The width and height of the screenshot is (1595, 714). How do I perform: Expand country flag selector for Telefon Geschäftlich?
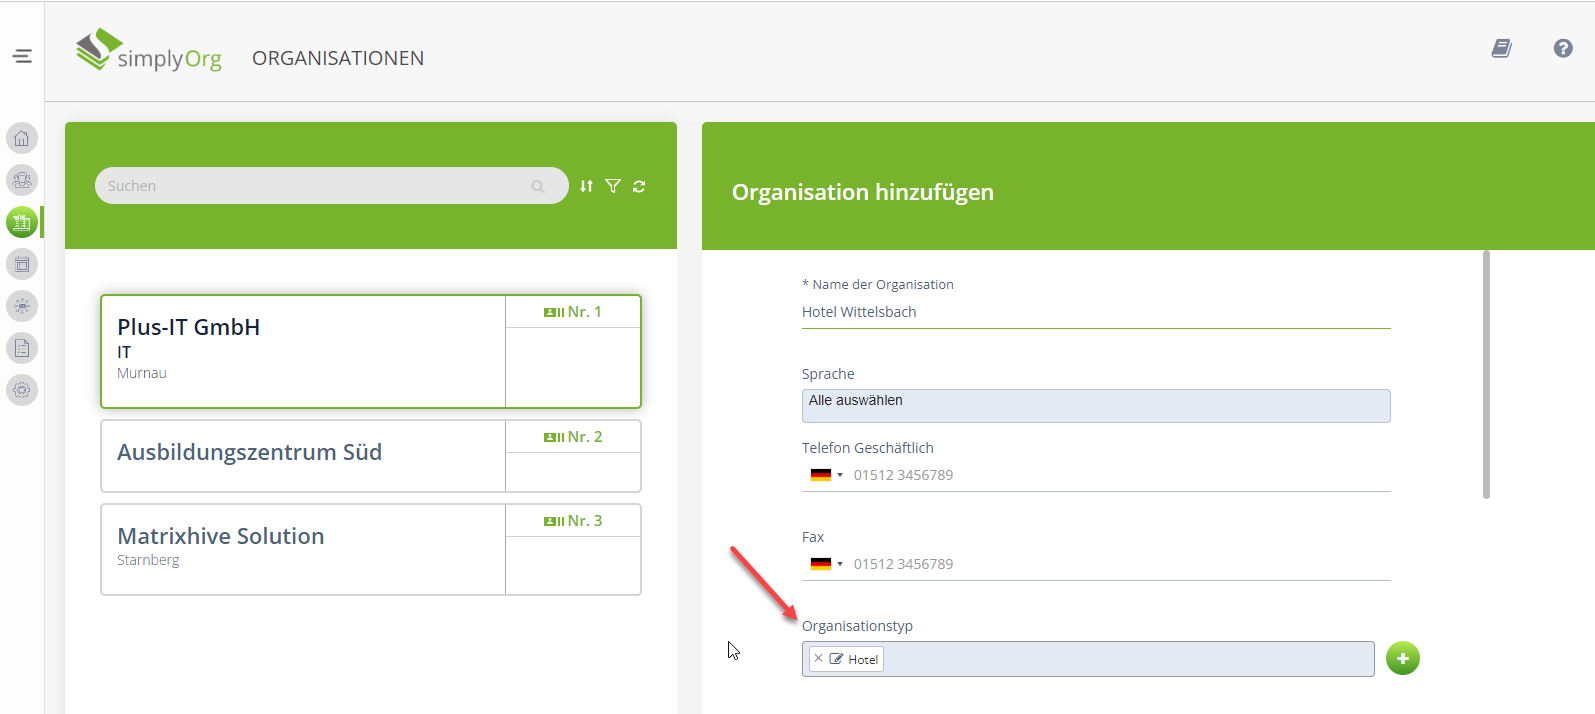click(x=826, y=475)
